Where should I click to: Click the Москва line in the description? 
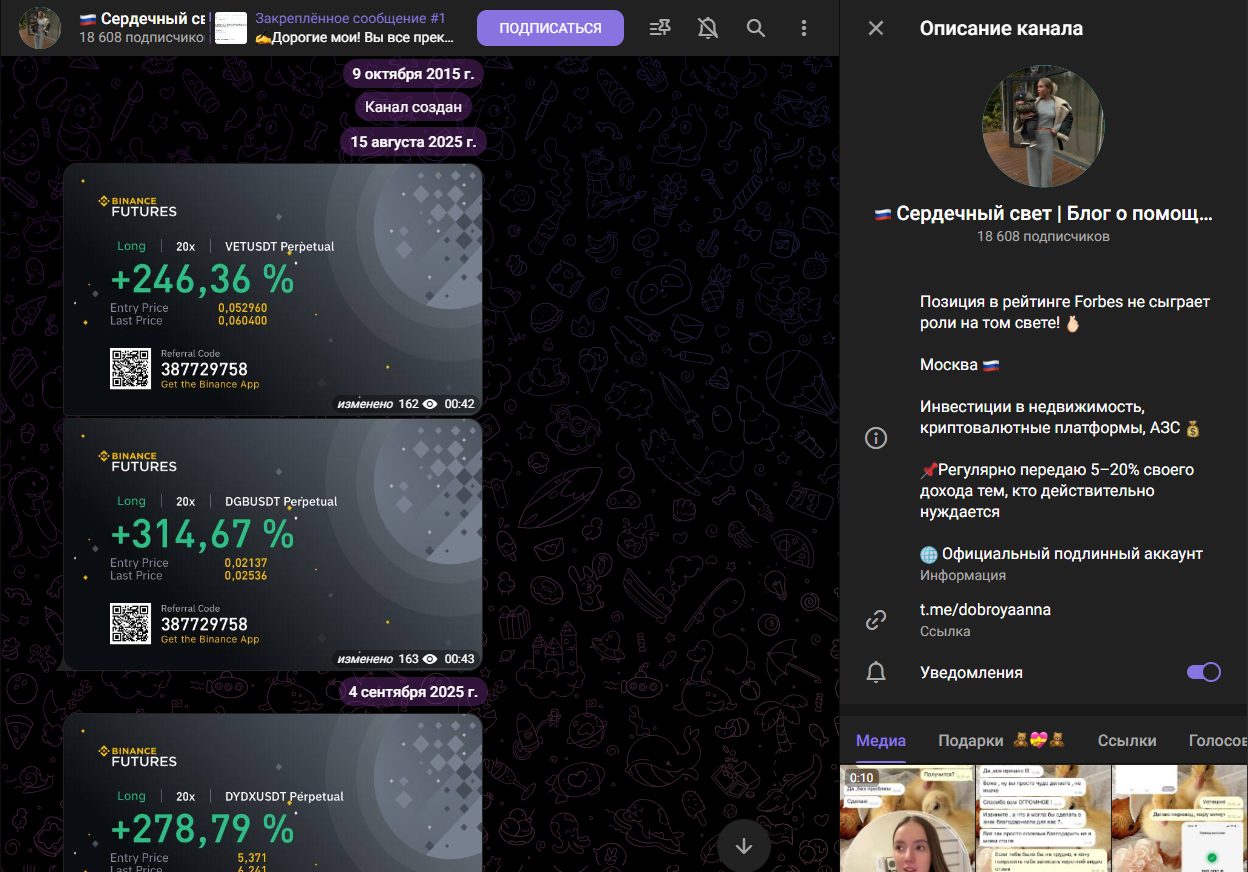960,365
